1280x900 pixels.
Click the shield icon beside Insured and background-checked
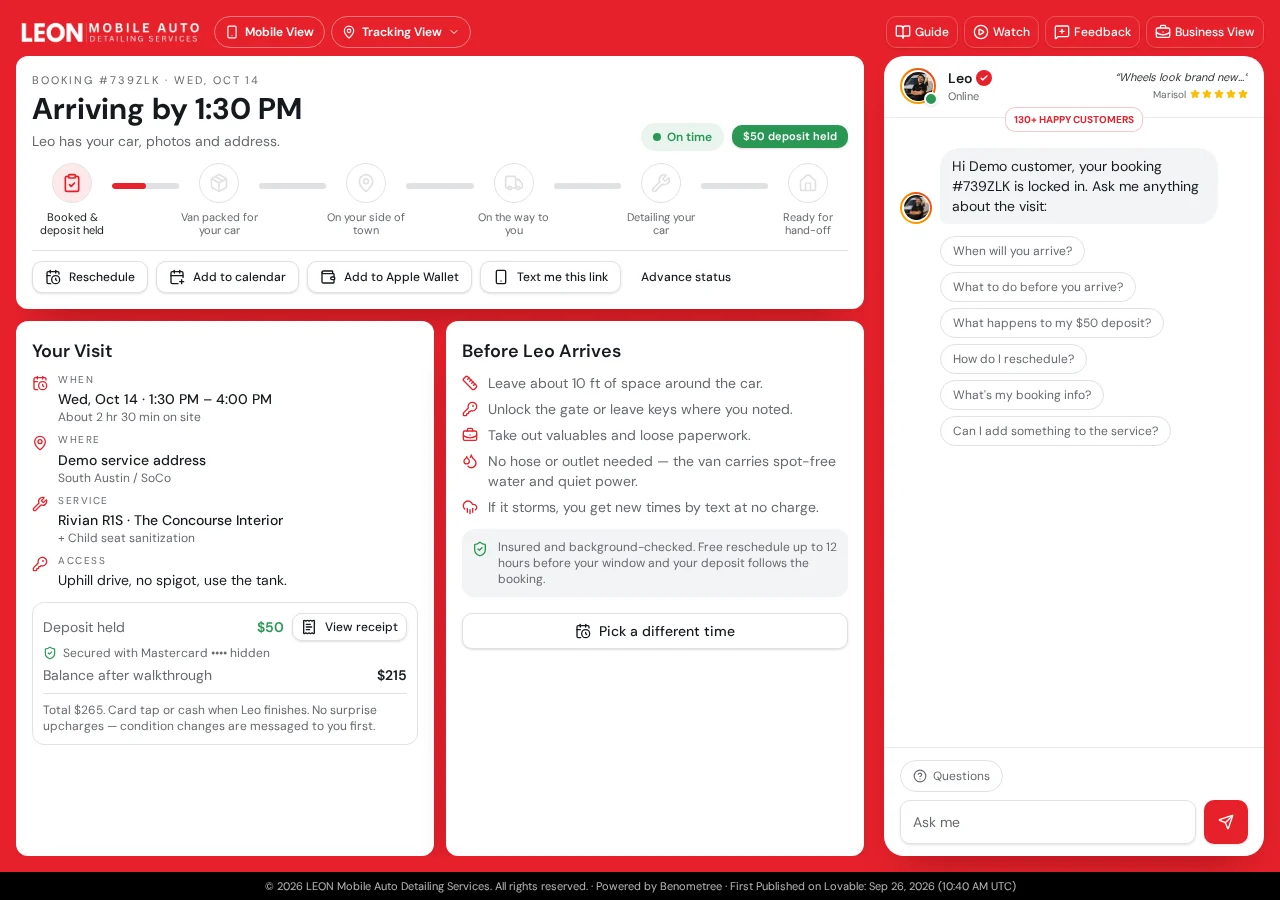(480, 549)
